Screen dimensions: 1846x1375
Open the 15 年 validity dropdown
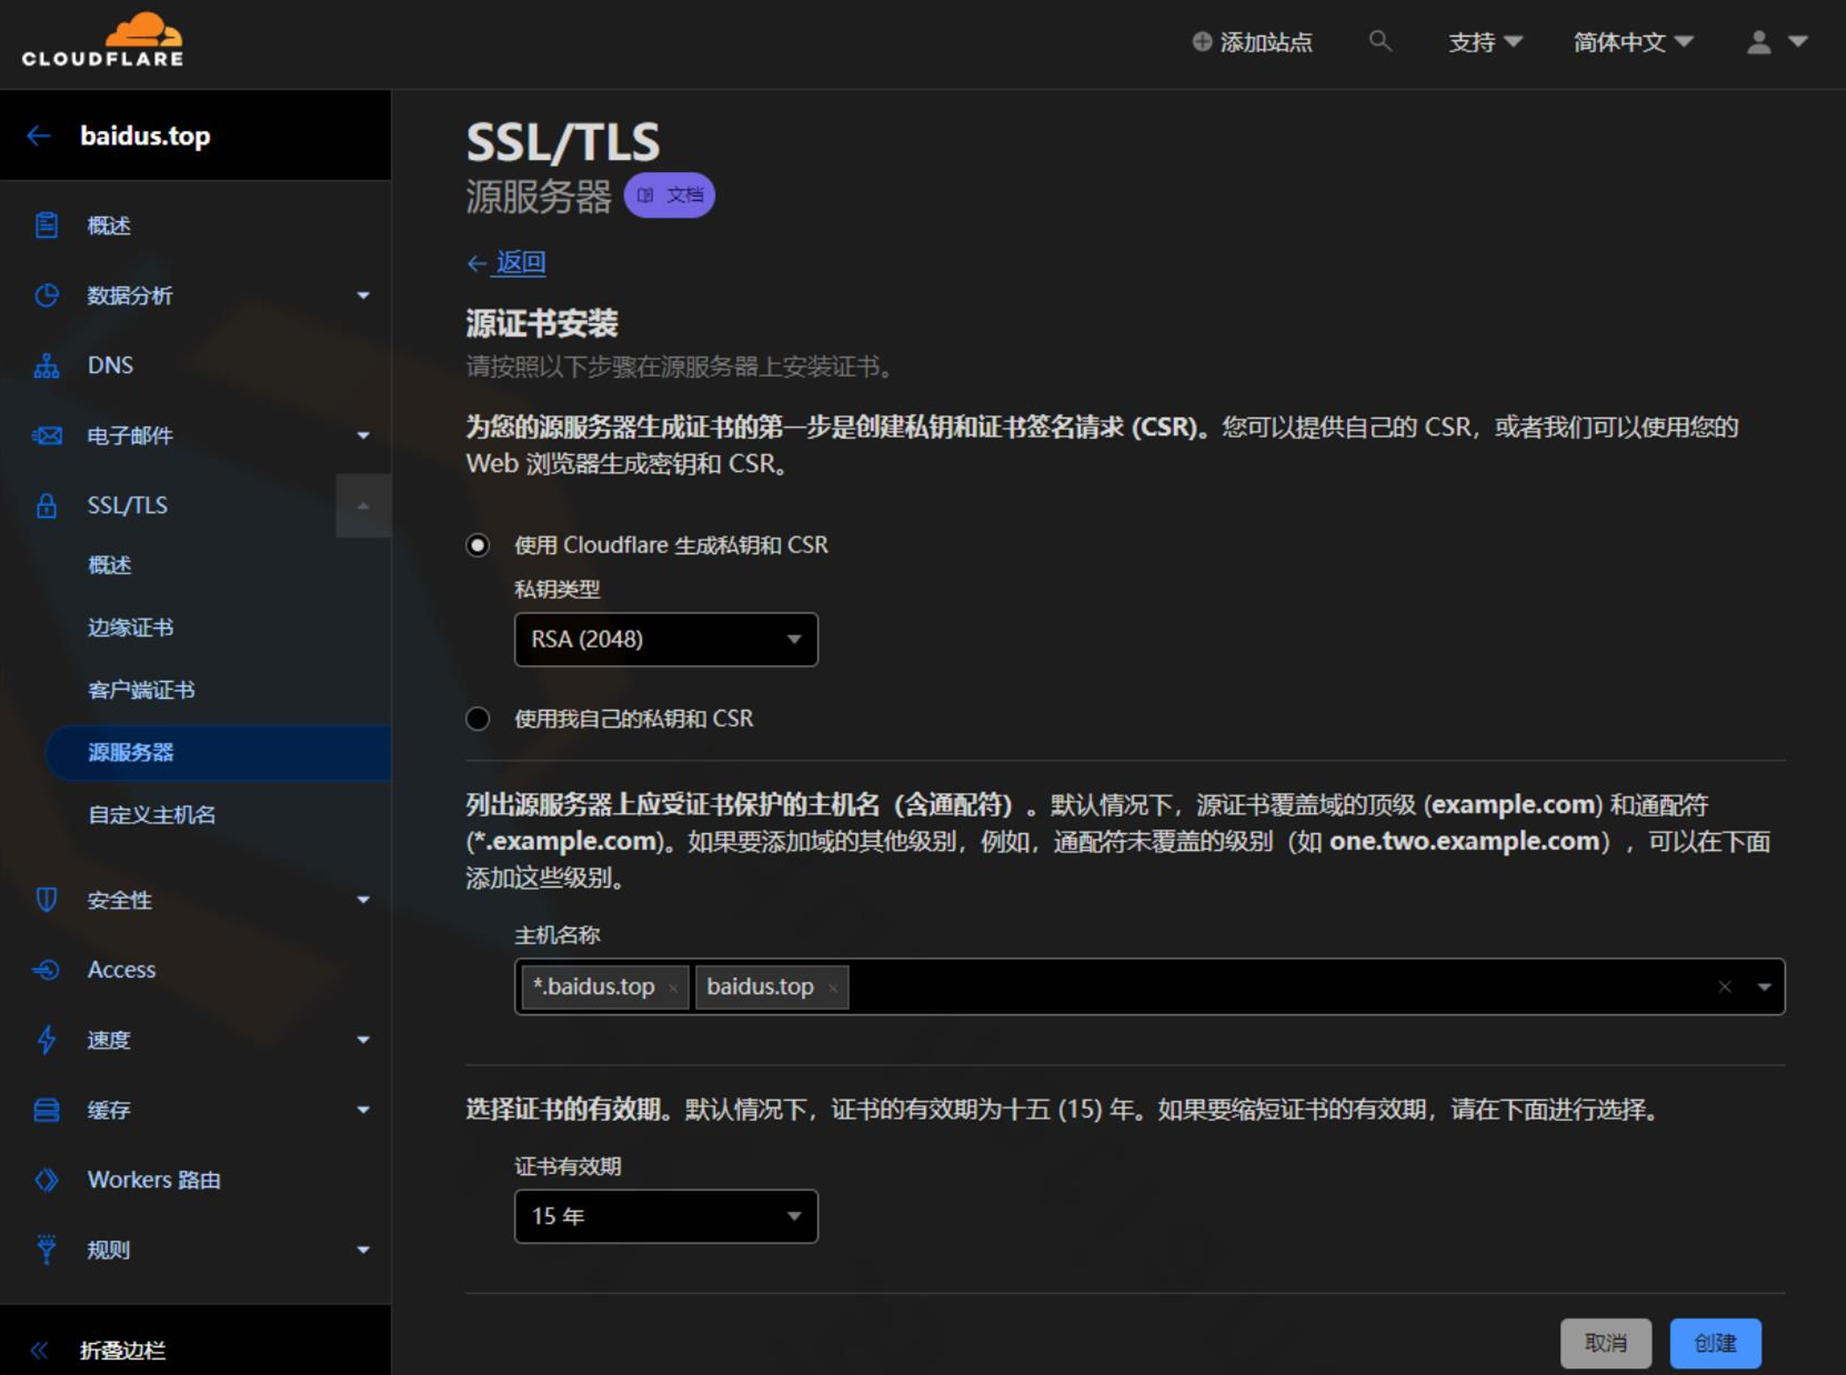tap(666, 1216)
